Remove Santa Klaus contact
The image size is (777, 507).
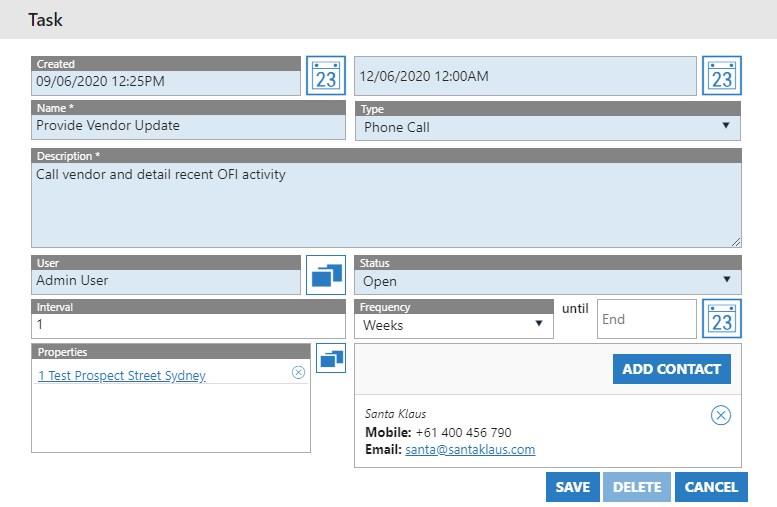720,415
